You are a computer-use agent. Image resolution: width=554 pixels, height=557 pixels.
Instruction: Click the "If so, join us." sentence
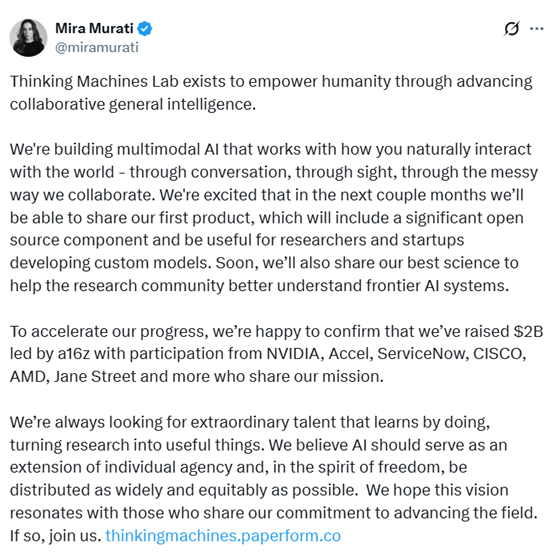55,536
